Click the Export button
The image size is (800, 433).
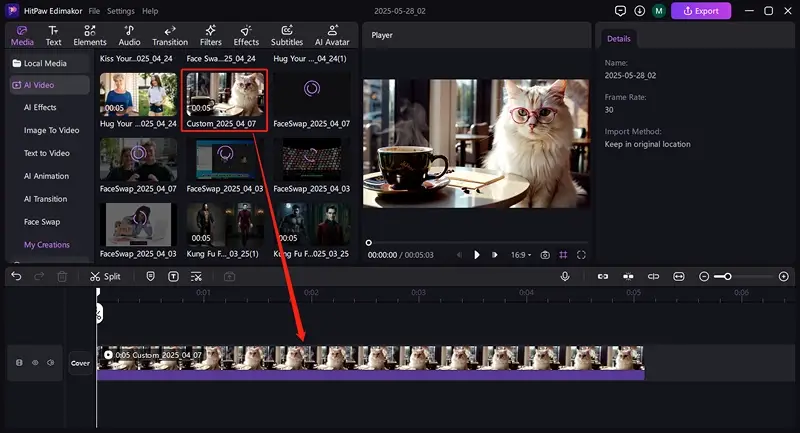(701, 11)
